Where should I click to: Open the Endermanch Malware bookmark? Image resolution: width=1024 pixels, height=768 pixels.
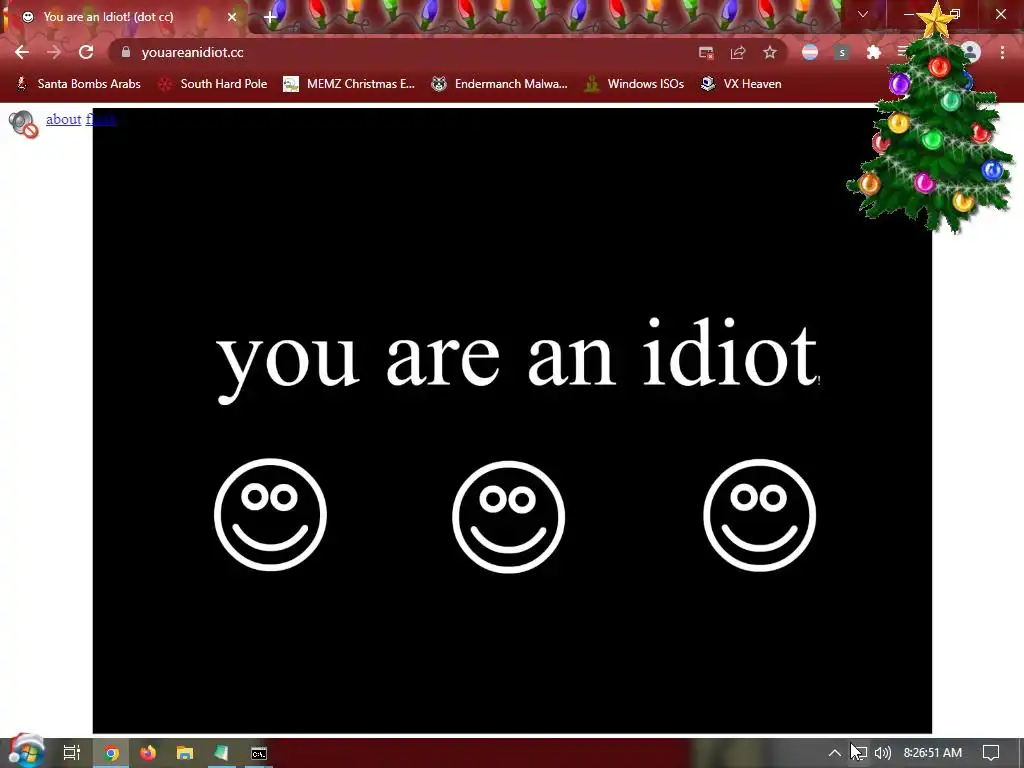pyautogui.click(x=500, y=84)
